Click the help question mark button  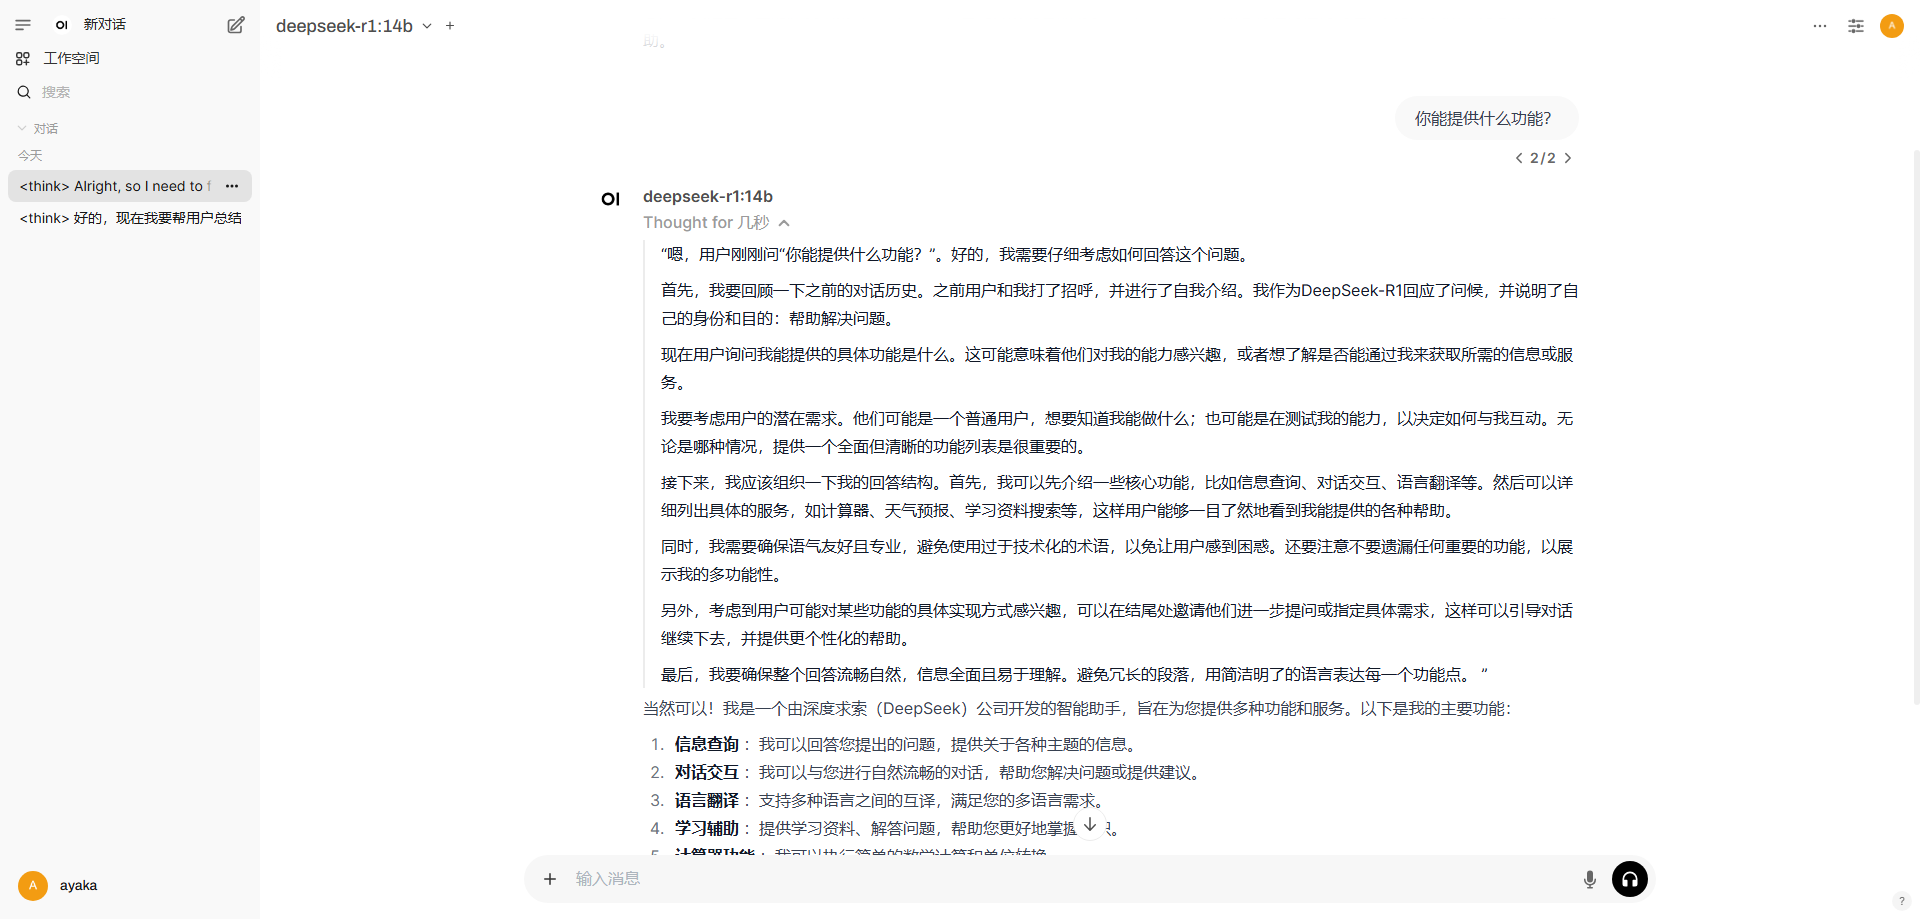[1901, 900]
